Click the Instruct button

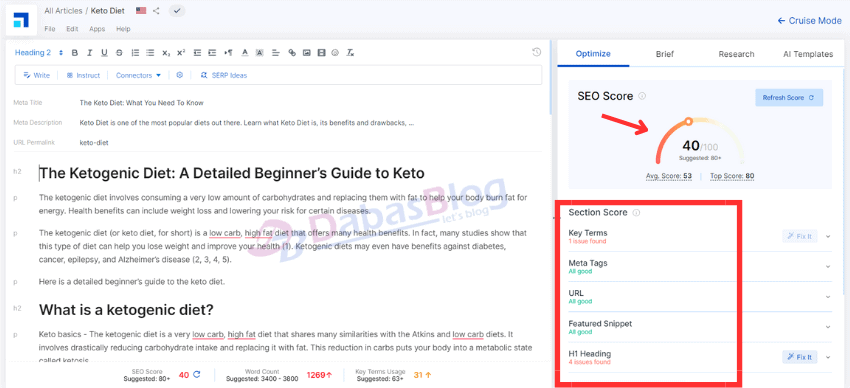tap(83, 75)
